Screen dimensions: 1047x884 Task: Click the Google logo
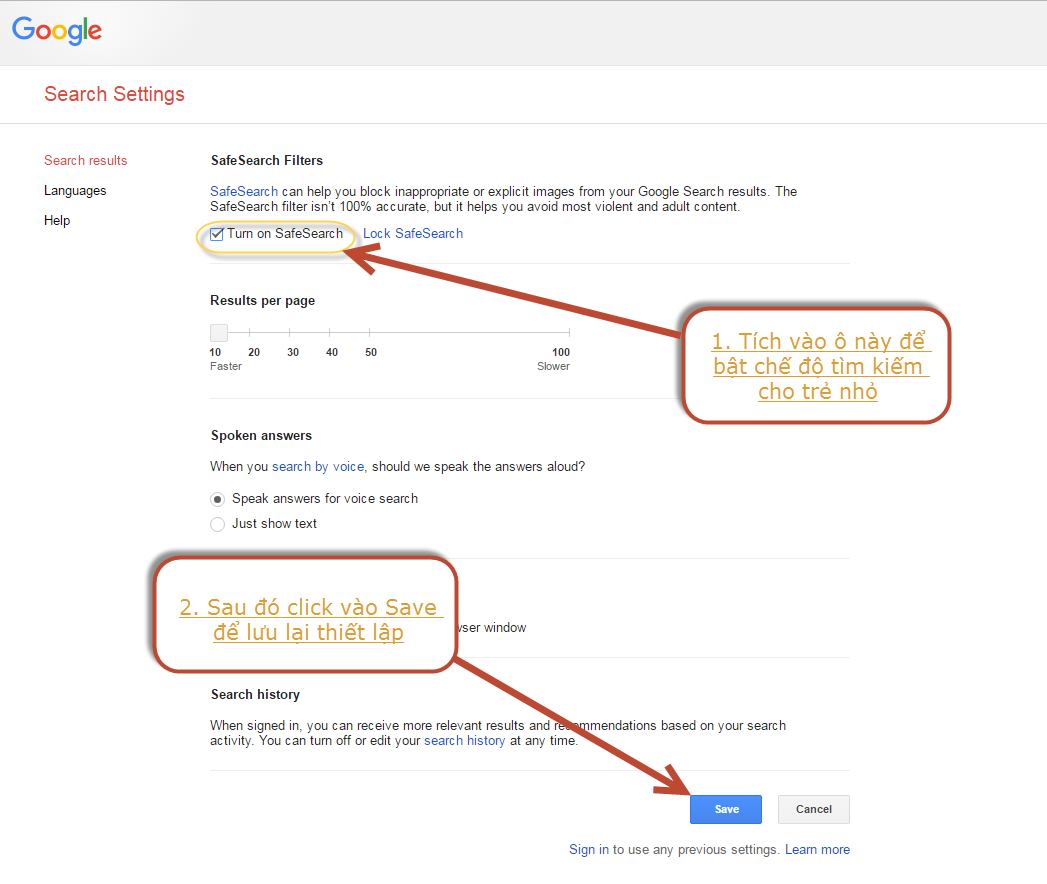coord(57,30)
